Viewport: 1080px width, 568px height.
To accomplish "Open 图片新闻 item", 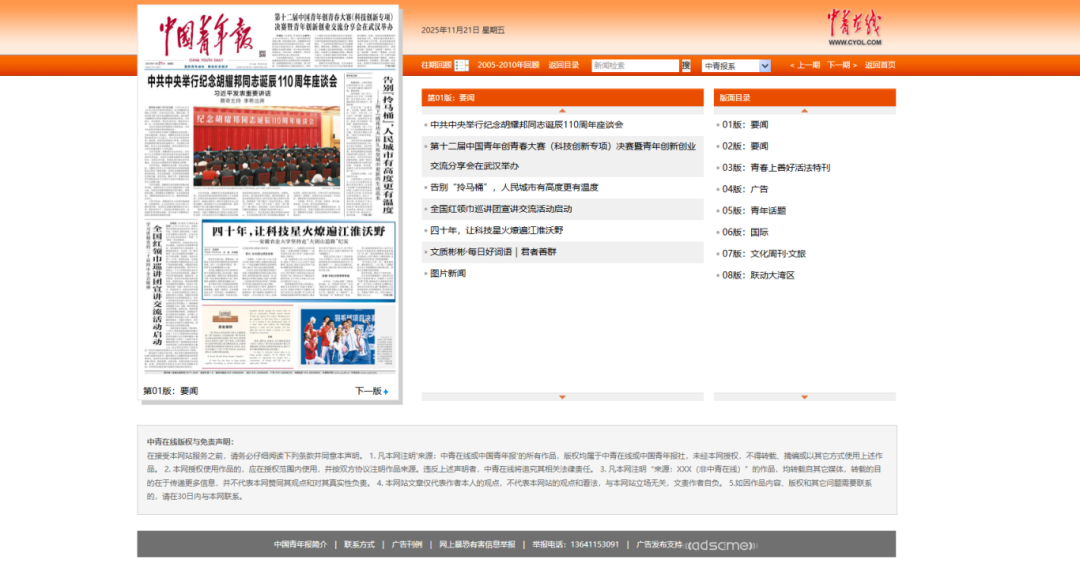I will pyautogui.click(x=448, y=273).
